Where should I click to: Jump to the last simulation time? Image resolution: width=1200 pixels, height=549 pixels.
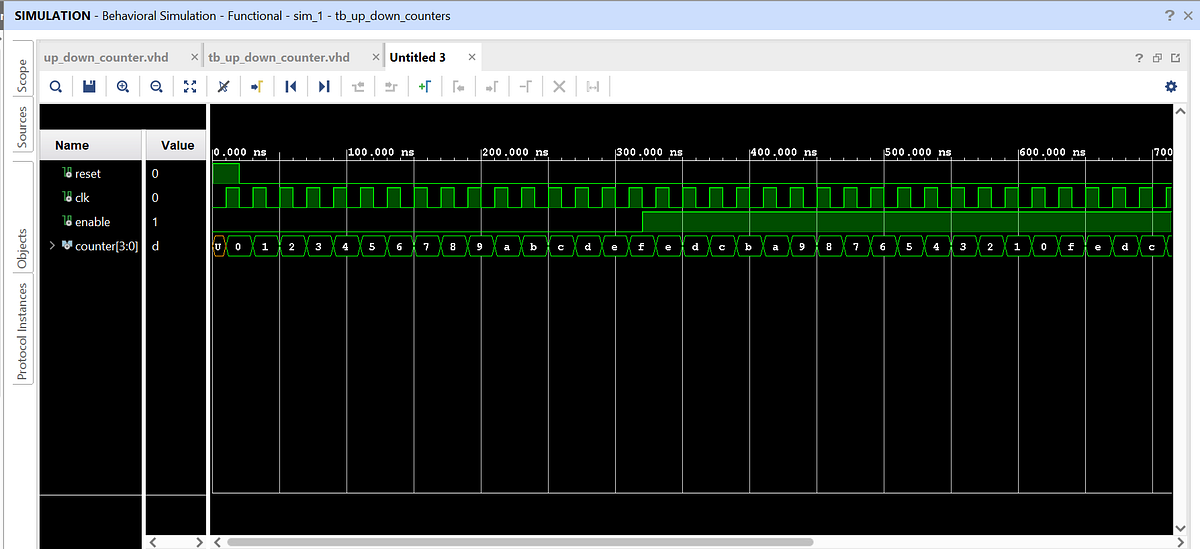coord(324,87)
